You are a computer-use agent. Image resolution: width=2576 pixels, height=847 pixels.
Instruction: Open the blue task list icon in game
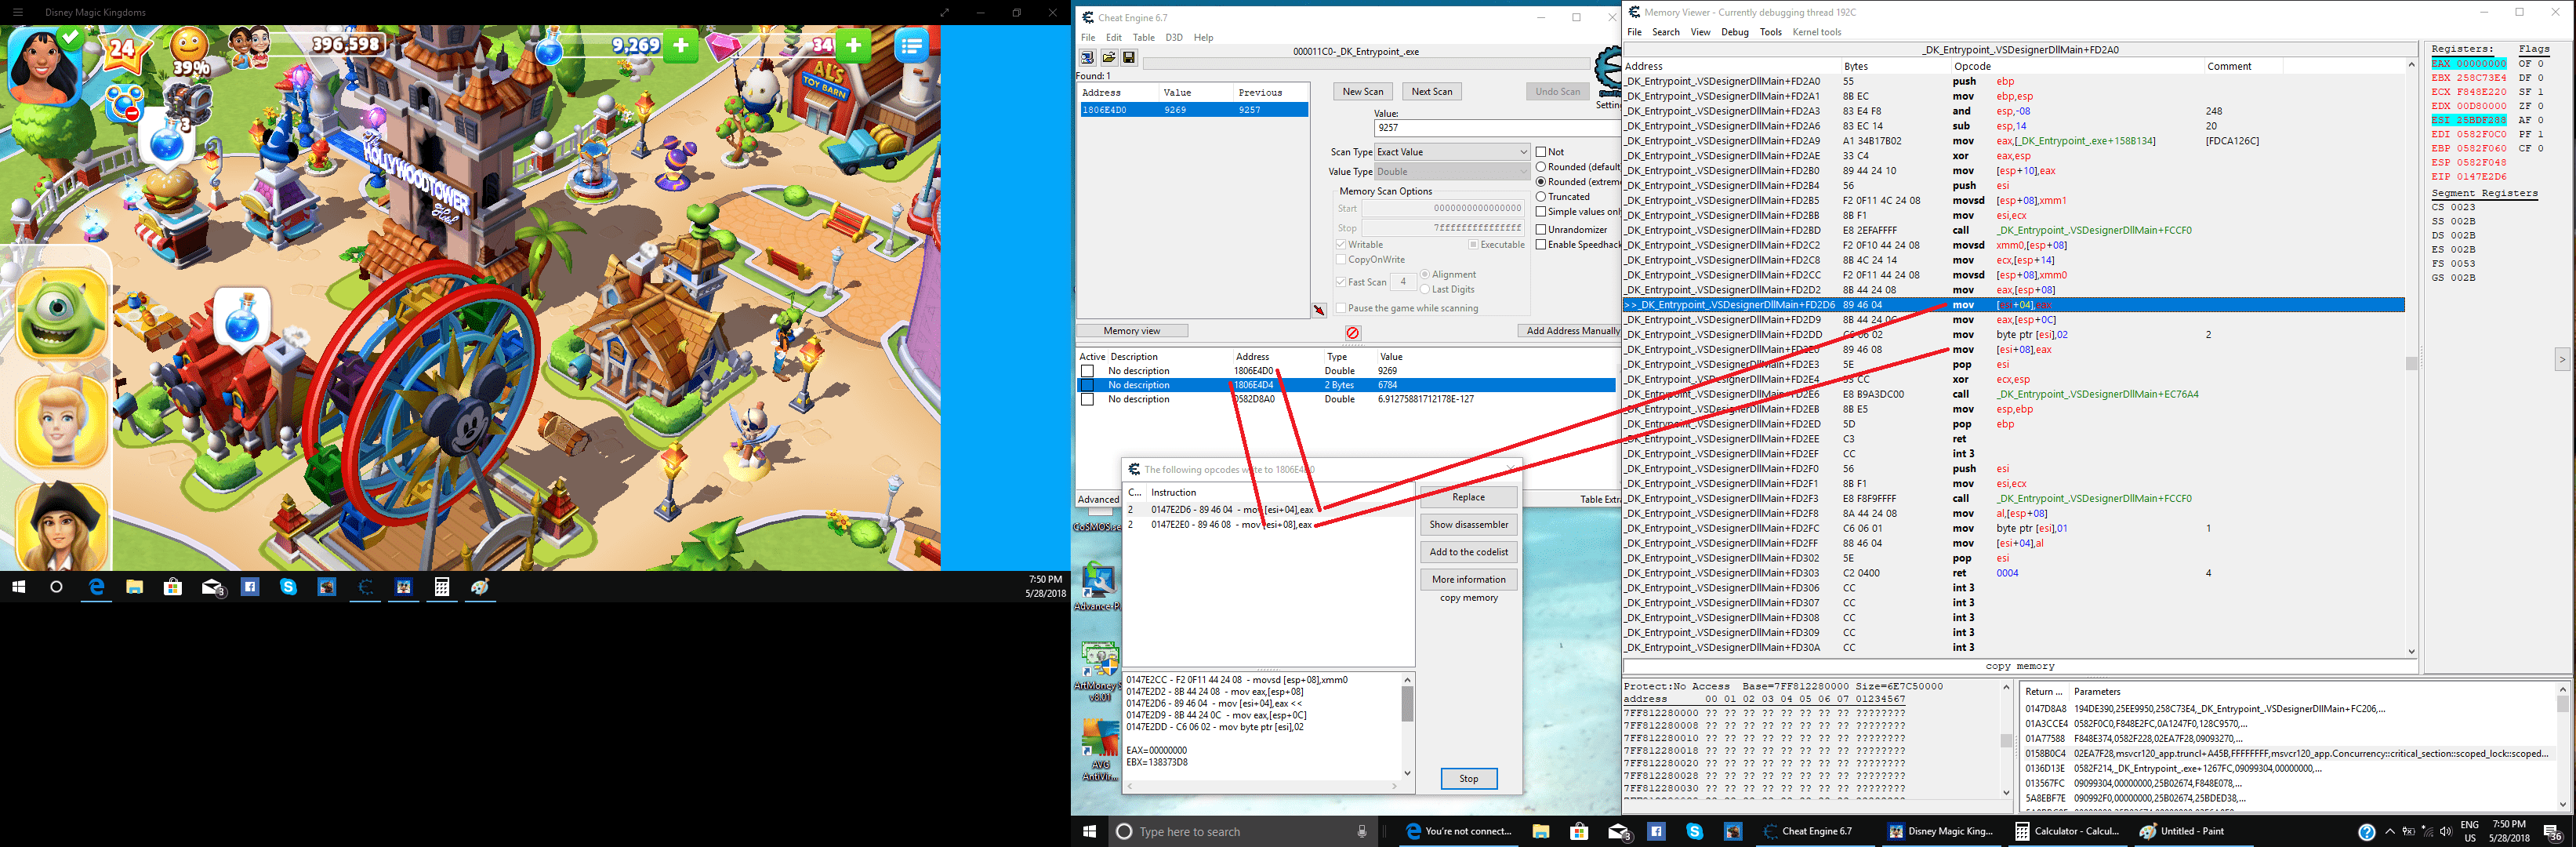pos(911,45)
